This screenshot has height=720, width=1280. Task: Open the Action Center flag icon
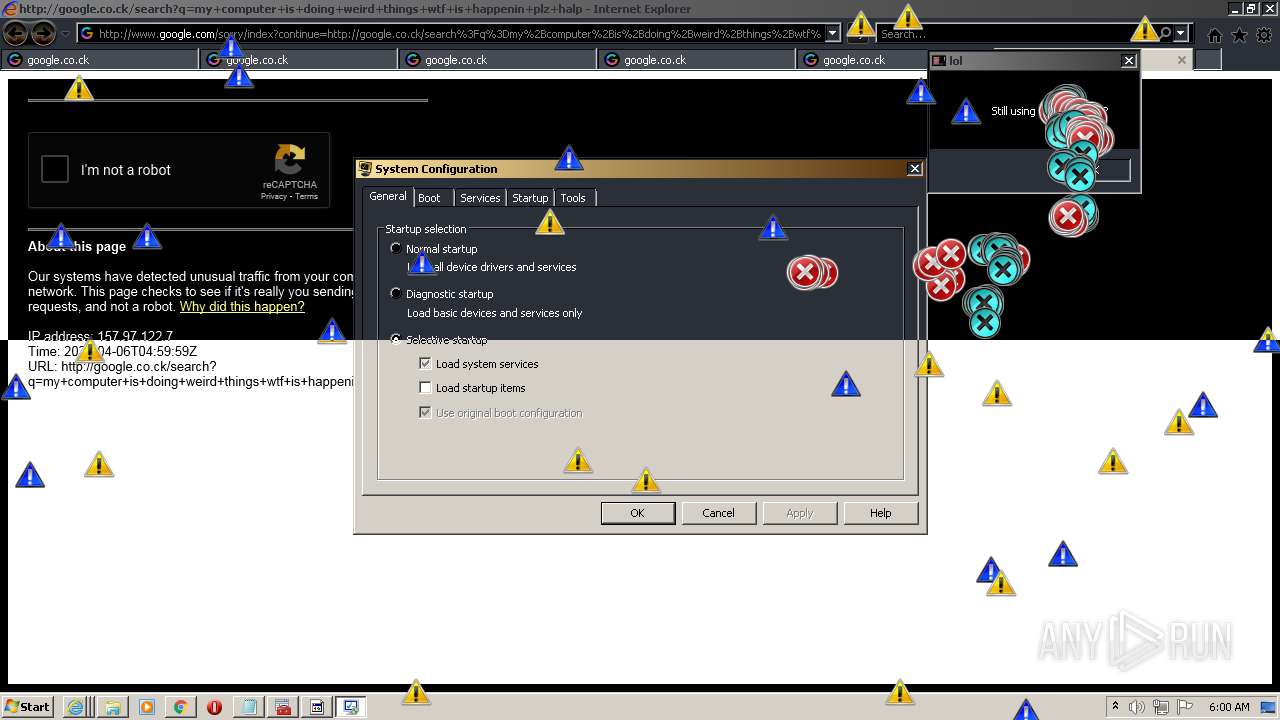point(1185,707)
